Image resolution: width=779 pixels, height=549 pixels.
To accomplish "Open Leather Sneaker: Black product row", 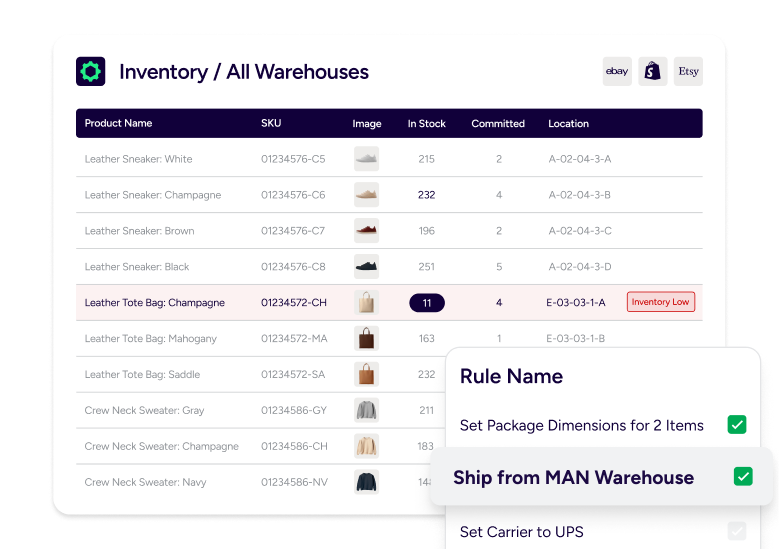I will [137, 267].
